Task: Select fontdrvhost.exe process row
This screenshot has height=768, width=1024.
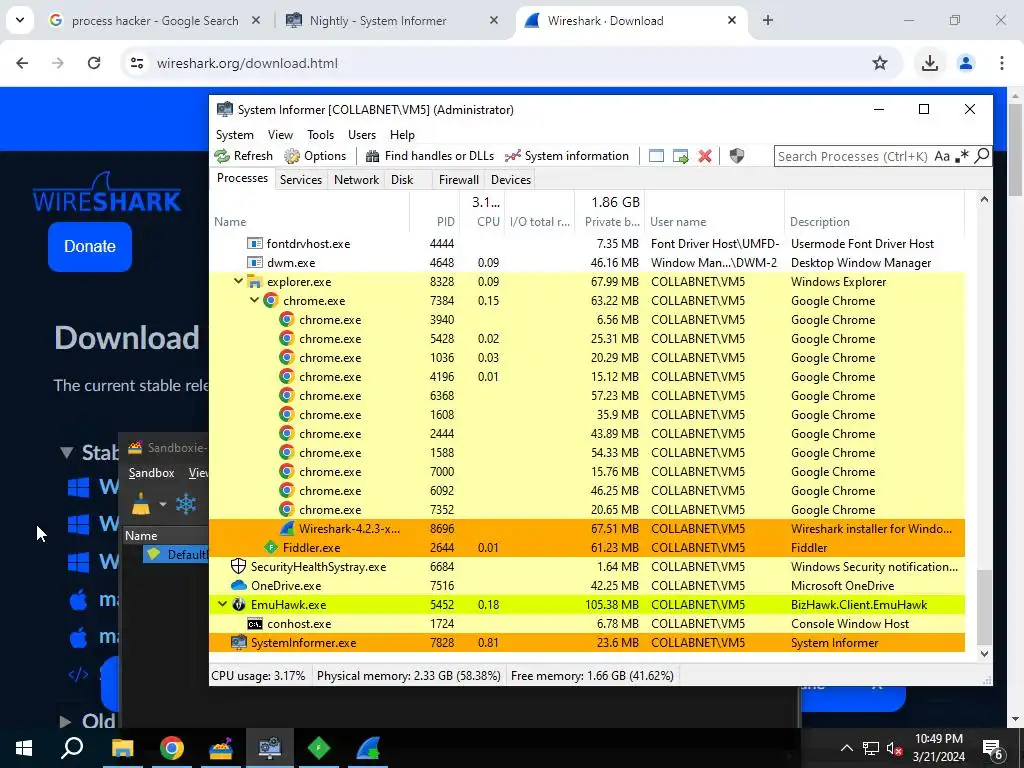Action: pyautogui.click(x=586, y=244)
